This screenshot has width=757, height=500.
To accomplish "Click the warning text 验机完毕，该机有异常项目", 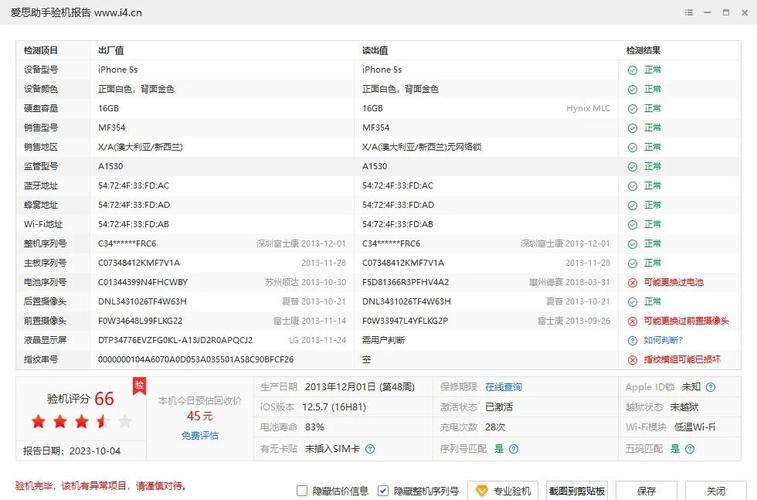I will pos(100,486).
